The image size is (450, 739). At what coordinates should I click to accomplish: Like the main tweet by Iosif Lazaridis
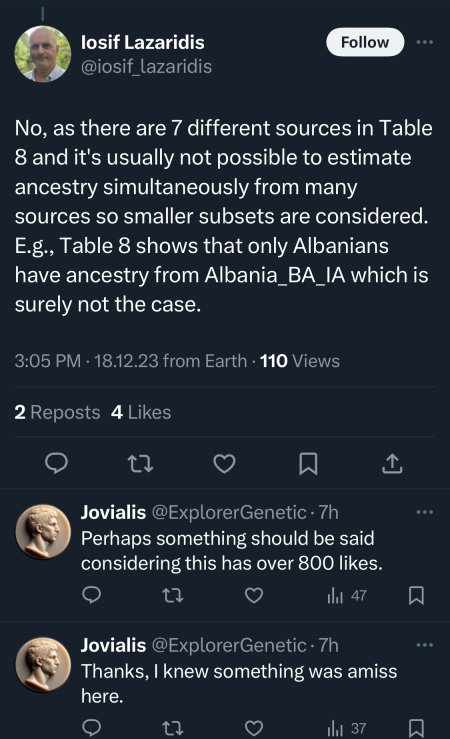click(224, 464)
